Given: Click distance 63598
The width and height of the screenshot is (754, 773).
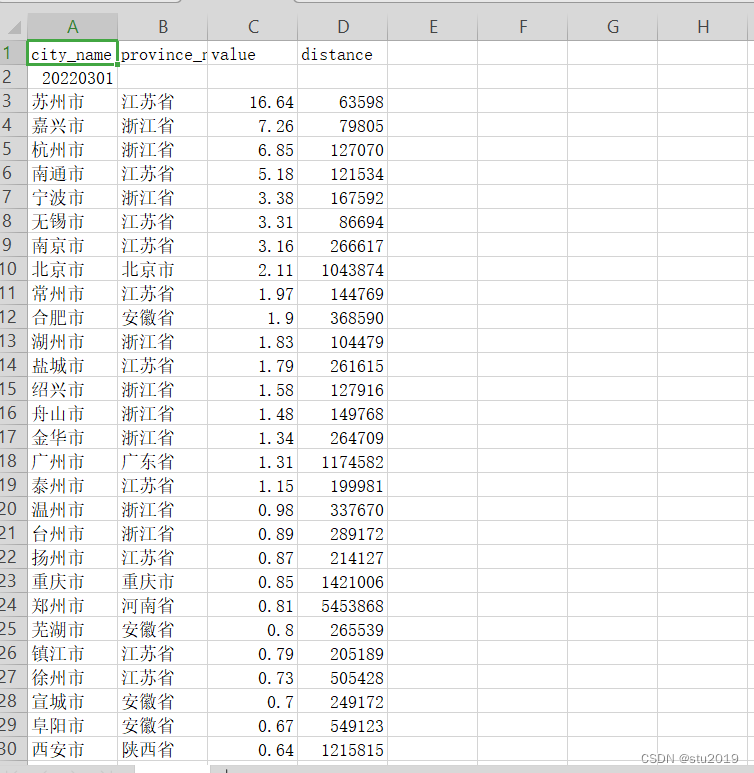Looking at the screenshot, I should pos(343,102).
